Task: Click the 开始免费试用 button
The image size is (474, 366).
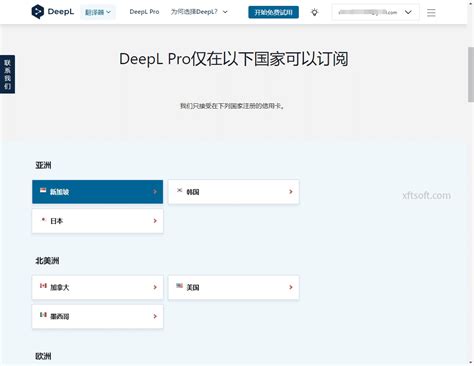Action: click(x=273, y=12)
